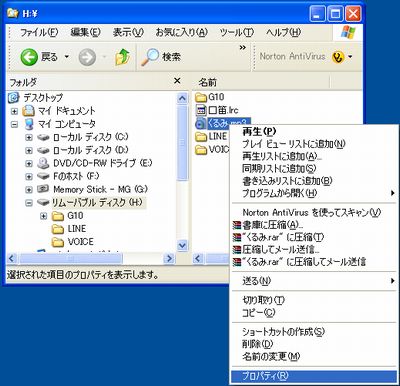Click tree scrollbar up arrow
This screenshot has width=400, height=386.
pyautogui.click(x=182, y=98)
